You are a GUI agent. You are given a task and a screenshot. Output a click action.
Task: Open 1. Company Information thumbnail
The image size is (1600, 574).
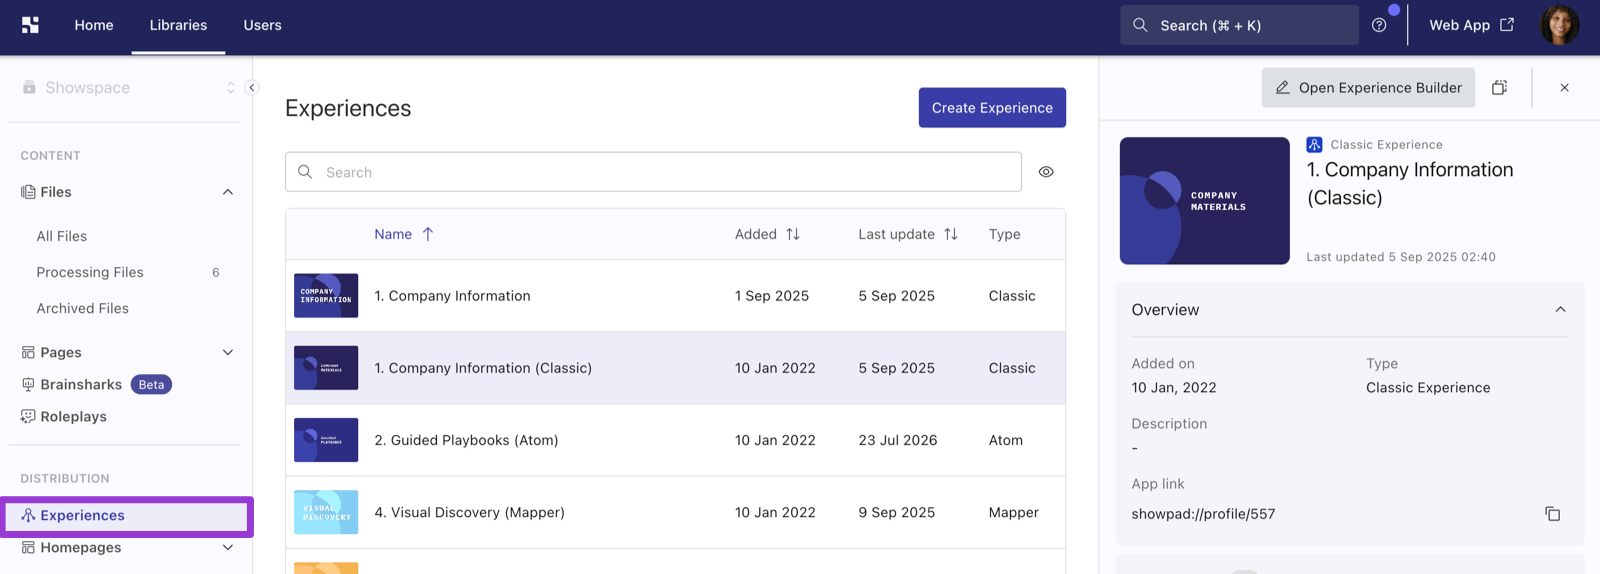(x=326, y=296)
